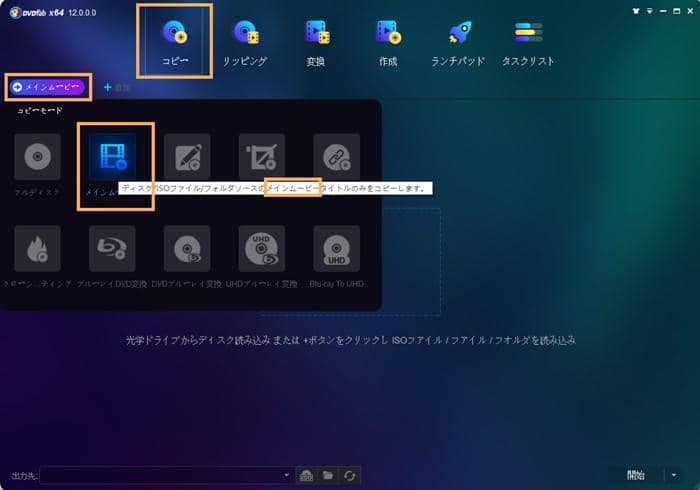Select the メインムービー copy mode icon
The image size is (700, 490).
tap(112, 157)
